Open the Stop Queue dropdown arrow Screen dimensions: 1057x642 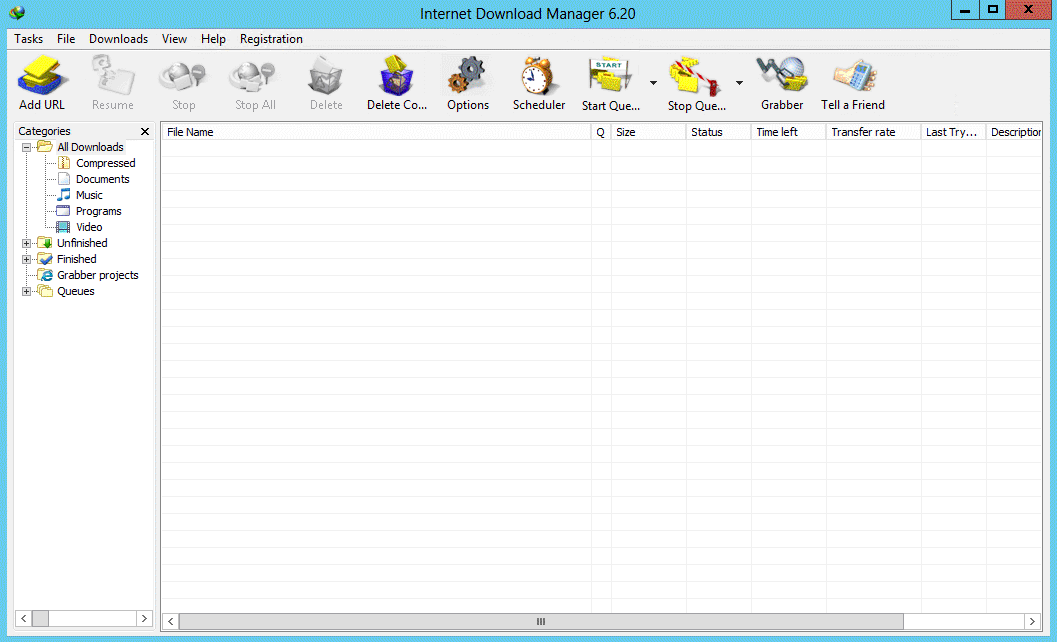(x=739, y=83)
